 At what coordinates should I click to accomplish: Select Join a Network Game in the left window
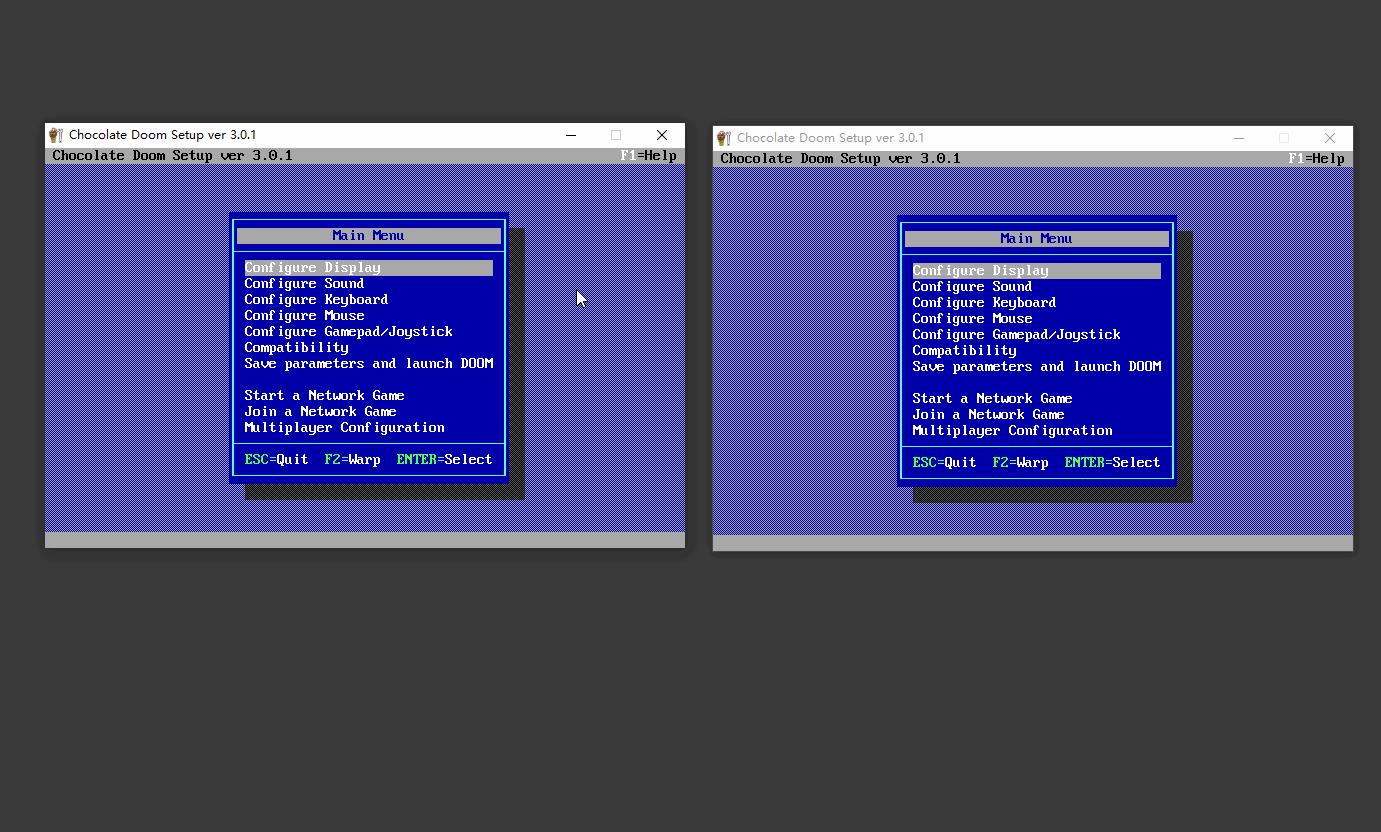tap(320, 412)
